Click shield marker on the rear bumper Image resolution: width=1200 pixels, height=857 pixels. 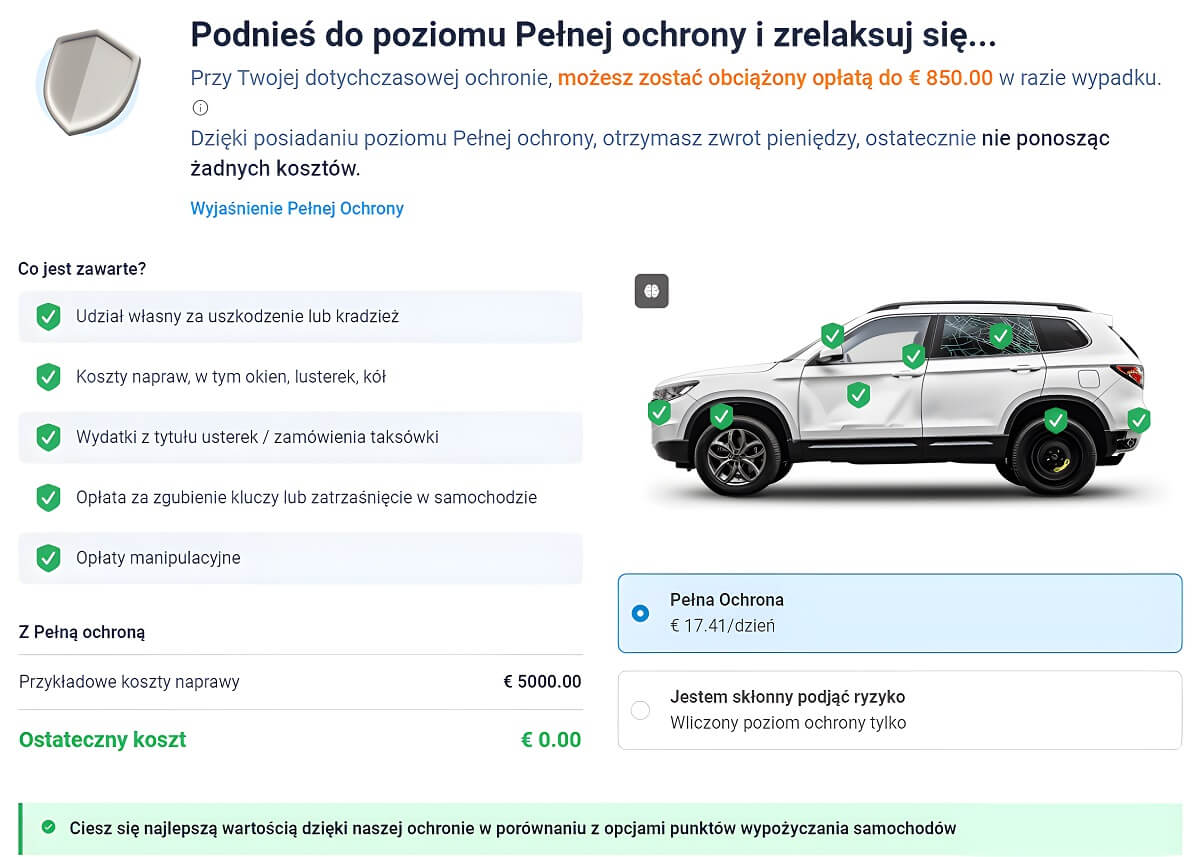tap(1138, 420)
